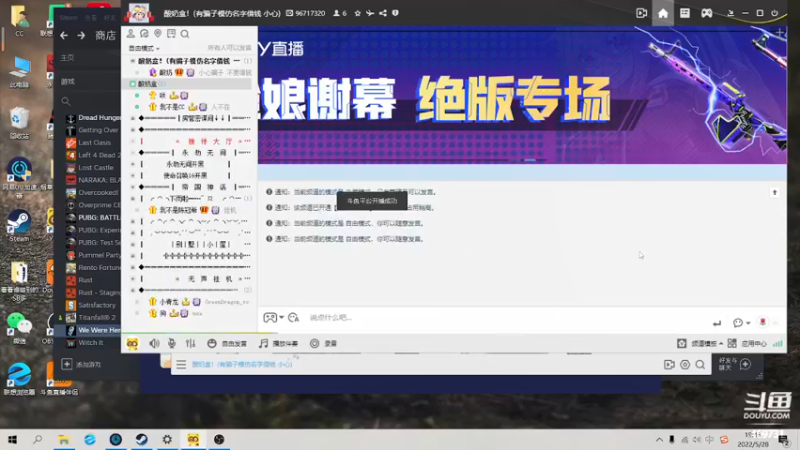The width and height of the screenshot is (800, 450).
Task: Open the template layout icon next to home
Action: [x=685, y=13]
